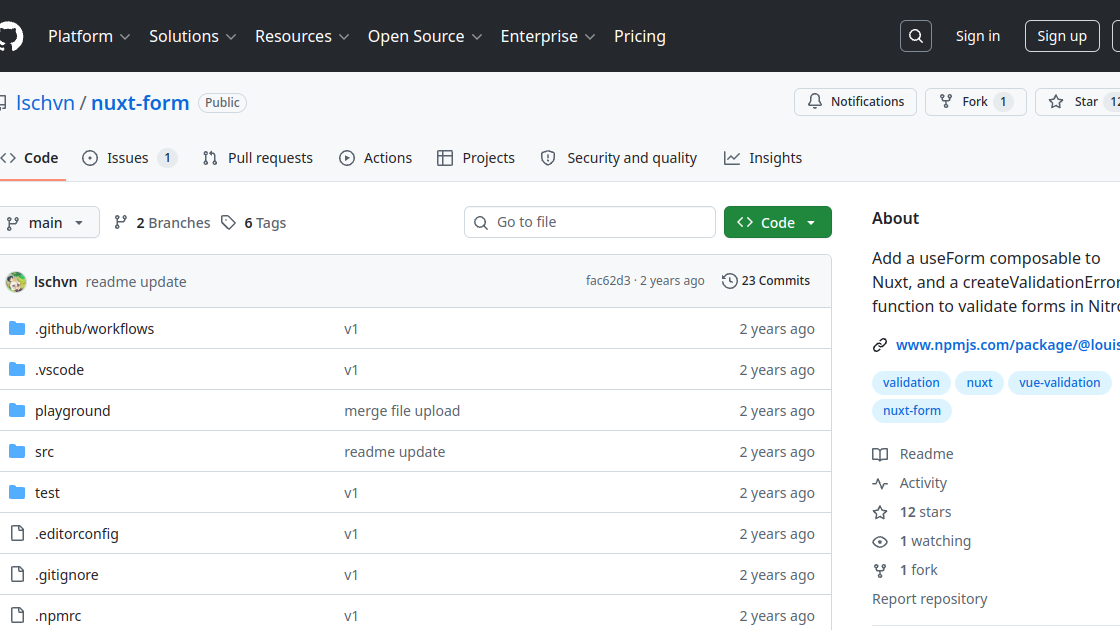
Task: Open the test folder
Action: [x=47, y=493]
